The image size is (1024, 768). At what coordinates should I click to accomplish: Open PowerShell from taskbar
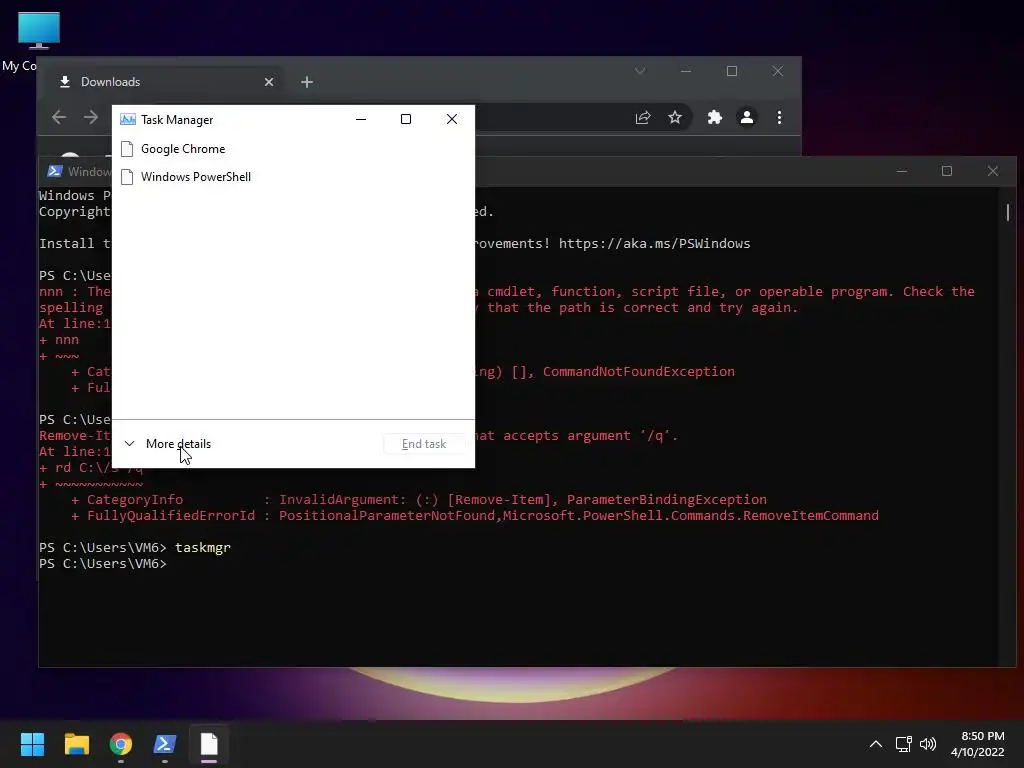pos(165,744)
